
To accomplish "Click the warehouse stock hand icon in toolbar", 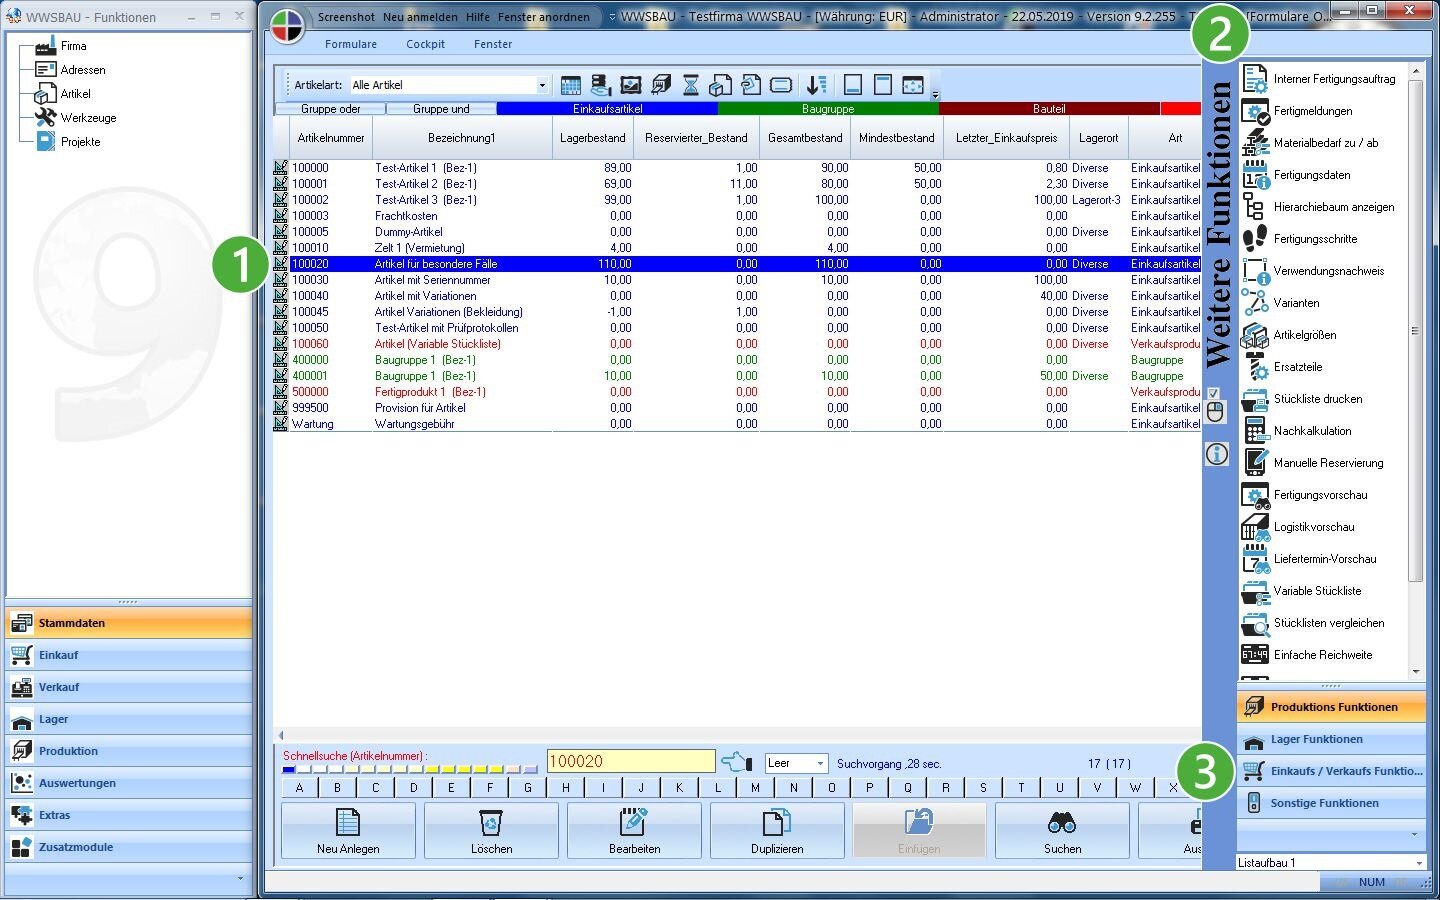I will click(x=601, y=85).
